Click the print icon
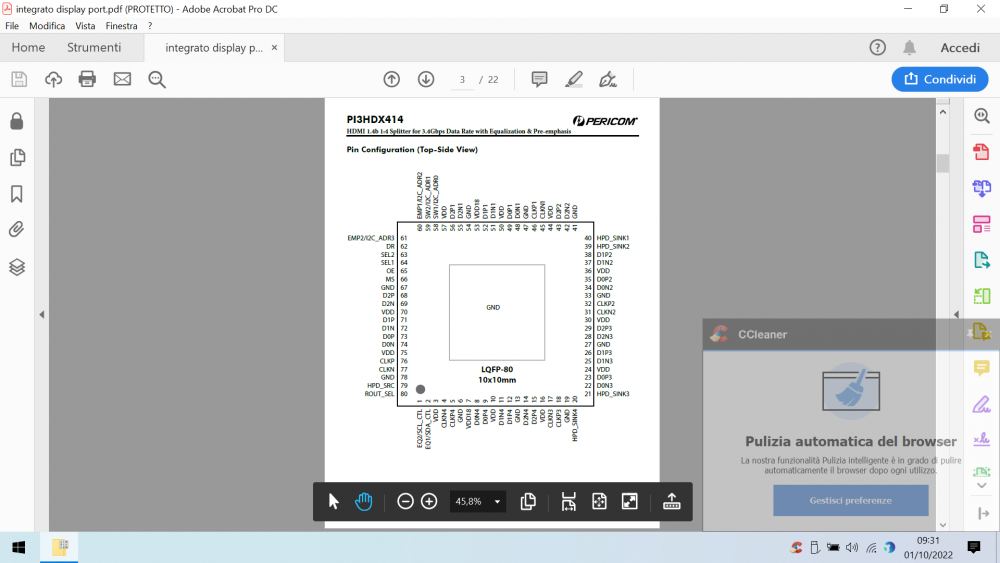The width and height of the screenshot is (1000, 563). click(x=87, y=79)
